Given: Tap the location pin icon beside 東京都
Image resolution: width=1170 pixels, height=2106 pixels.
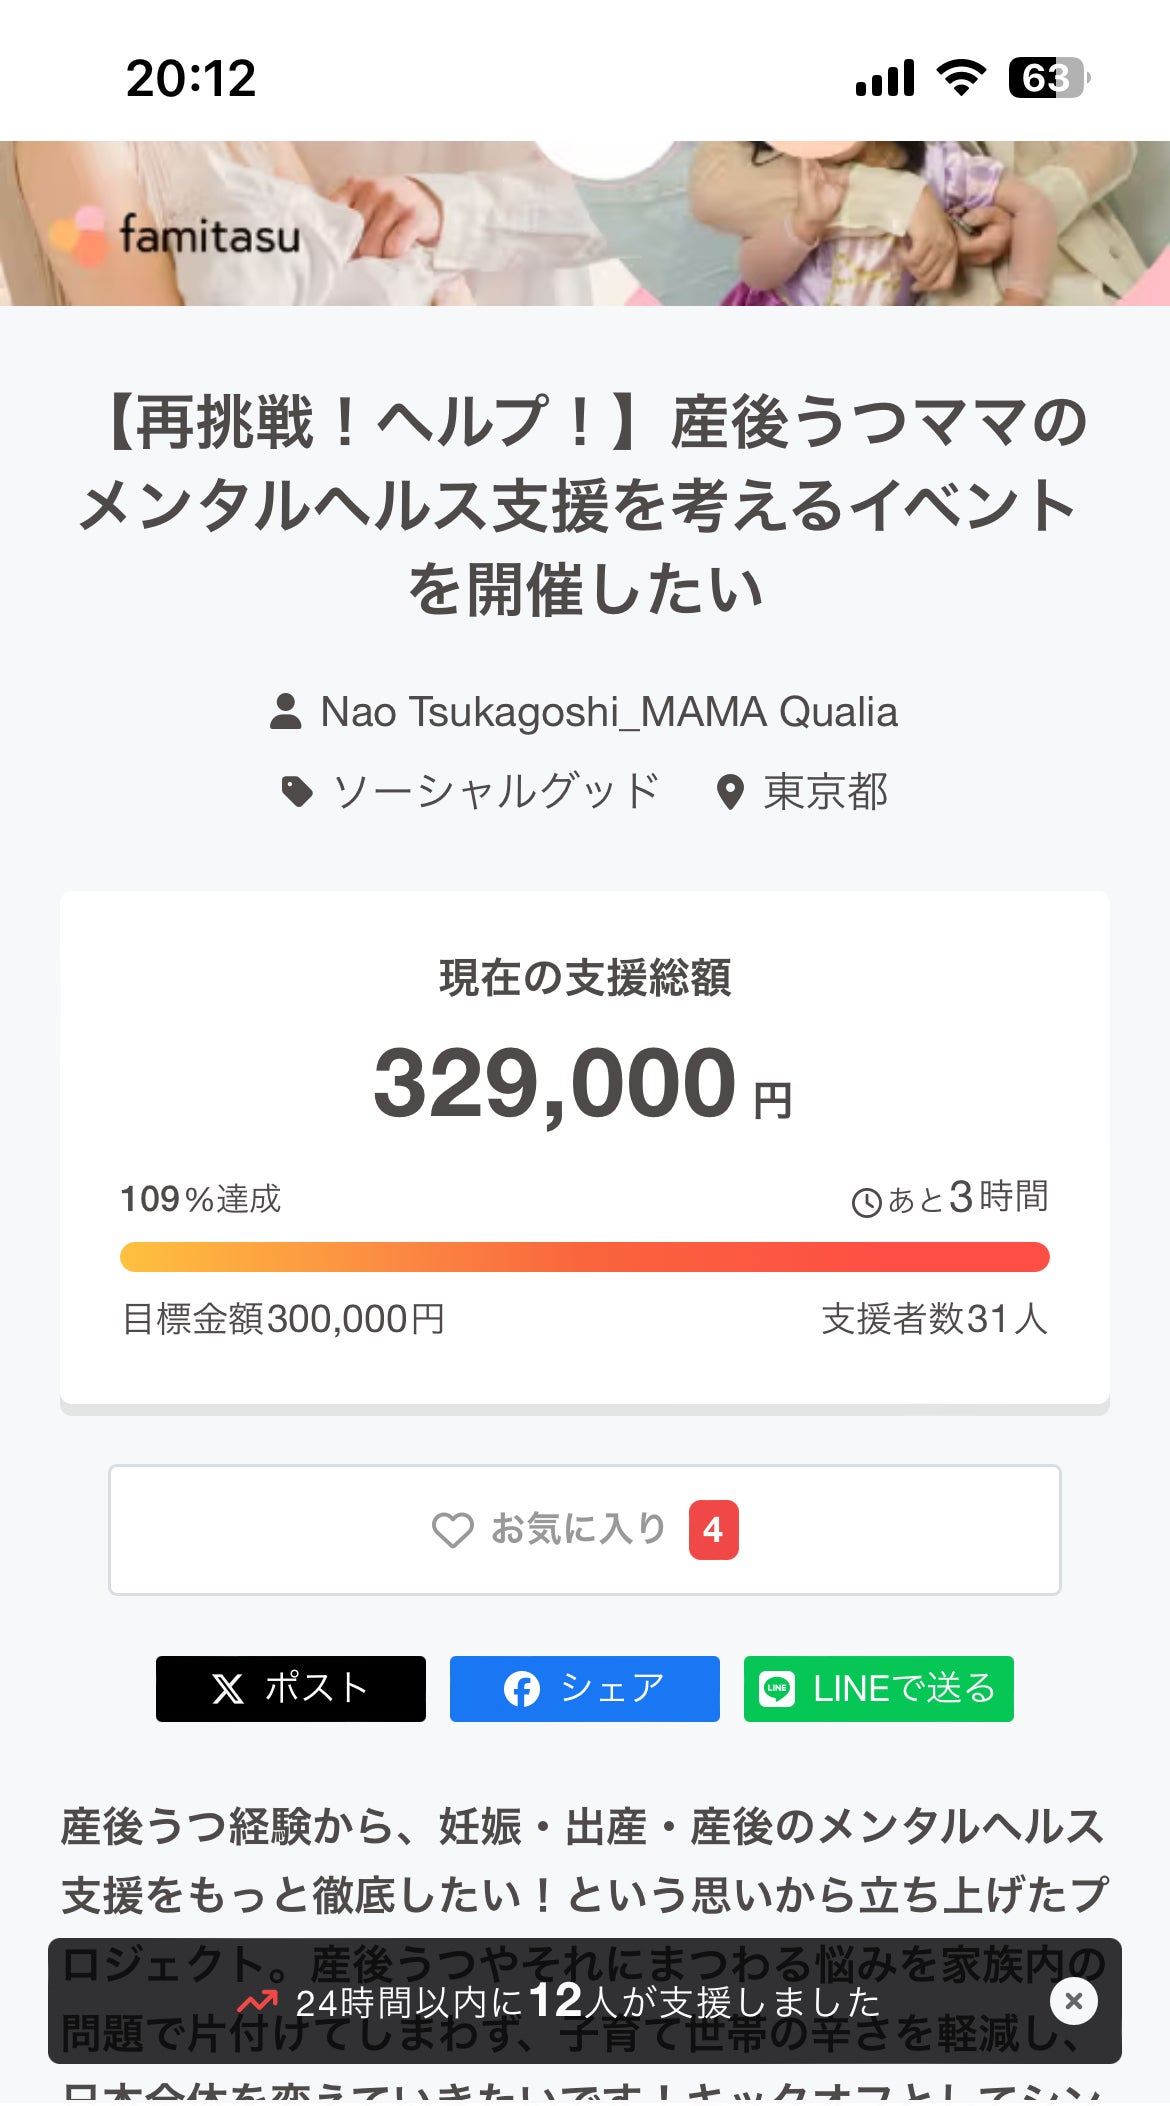Looking at the screenshot, I should (x=731, y=793).
